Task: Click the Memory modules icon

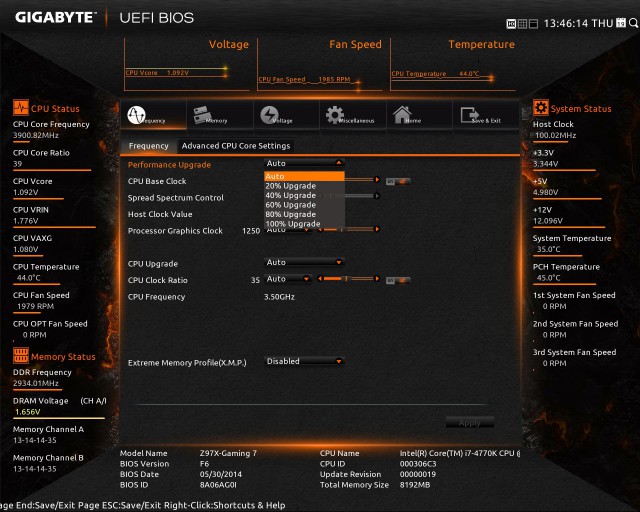Action: point(202,114)
